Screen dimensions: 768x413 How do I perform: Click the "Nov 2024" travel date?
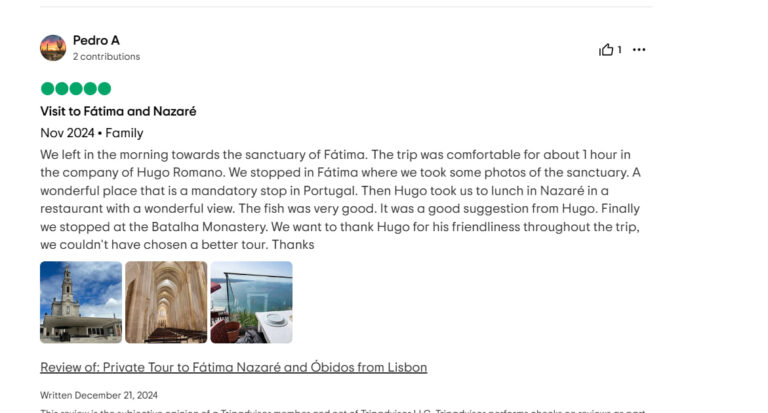click(67, 133)
